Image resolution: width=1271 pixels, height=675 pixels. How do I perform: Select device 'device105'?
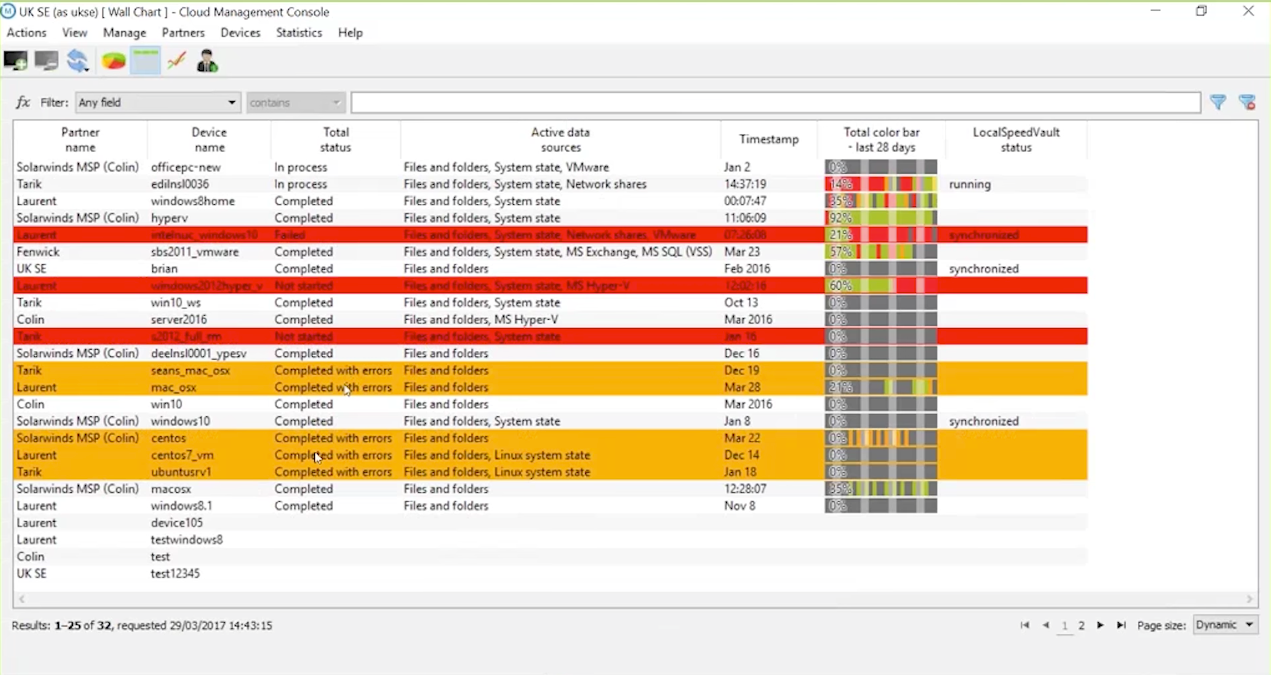pos(177,523)
